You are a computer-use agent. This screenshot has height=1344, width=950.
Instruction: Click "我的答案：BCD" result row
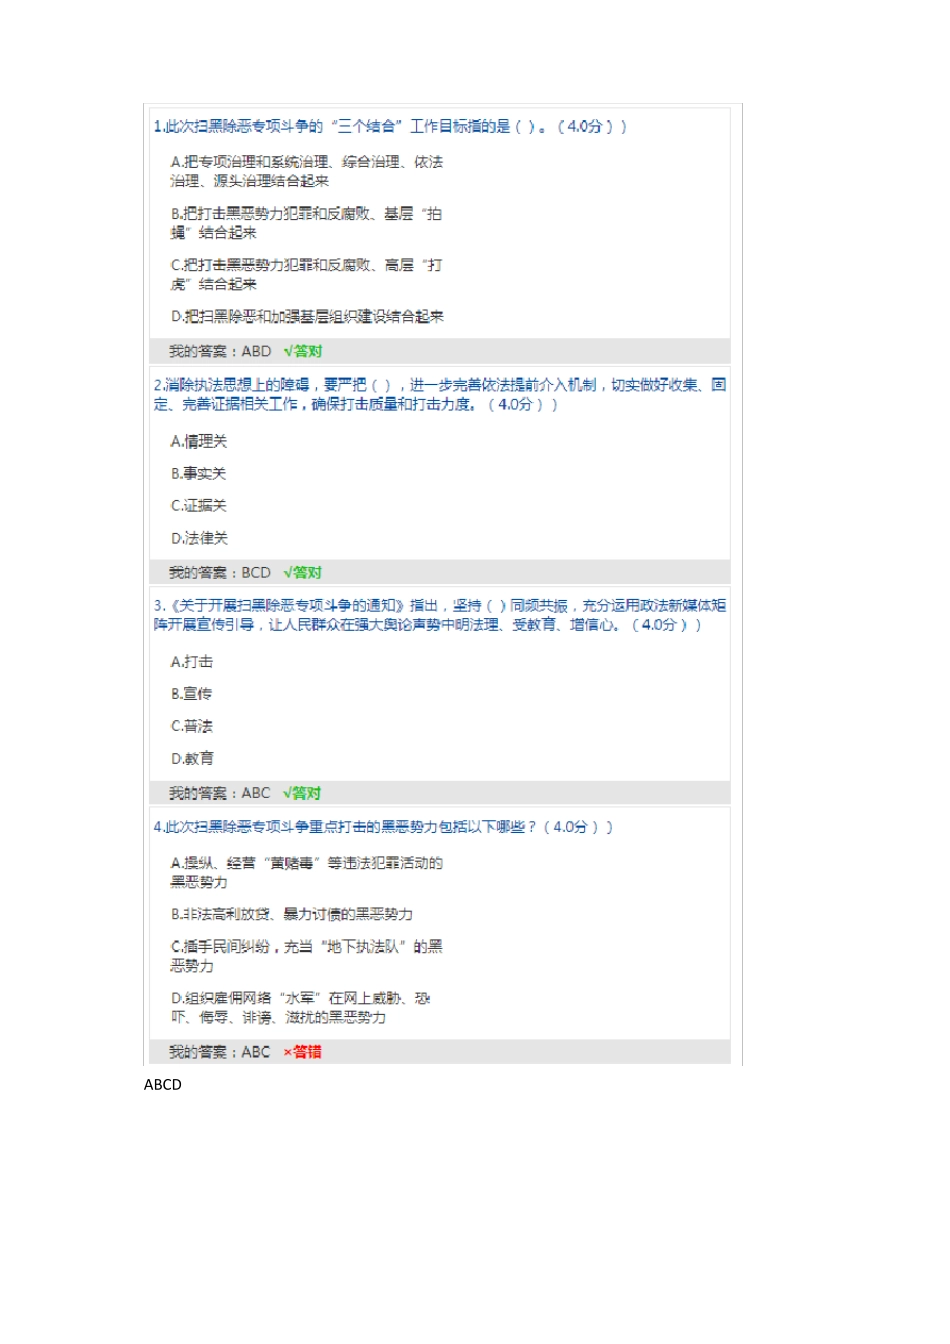pos(440,572)
